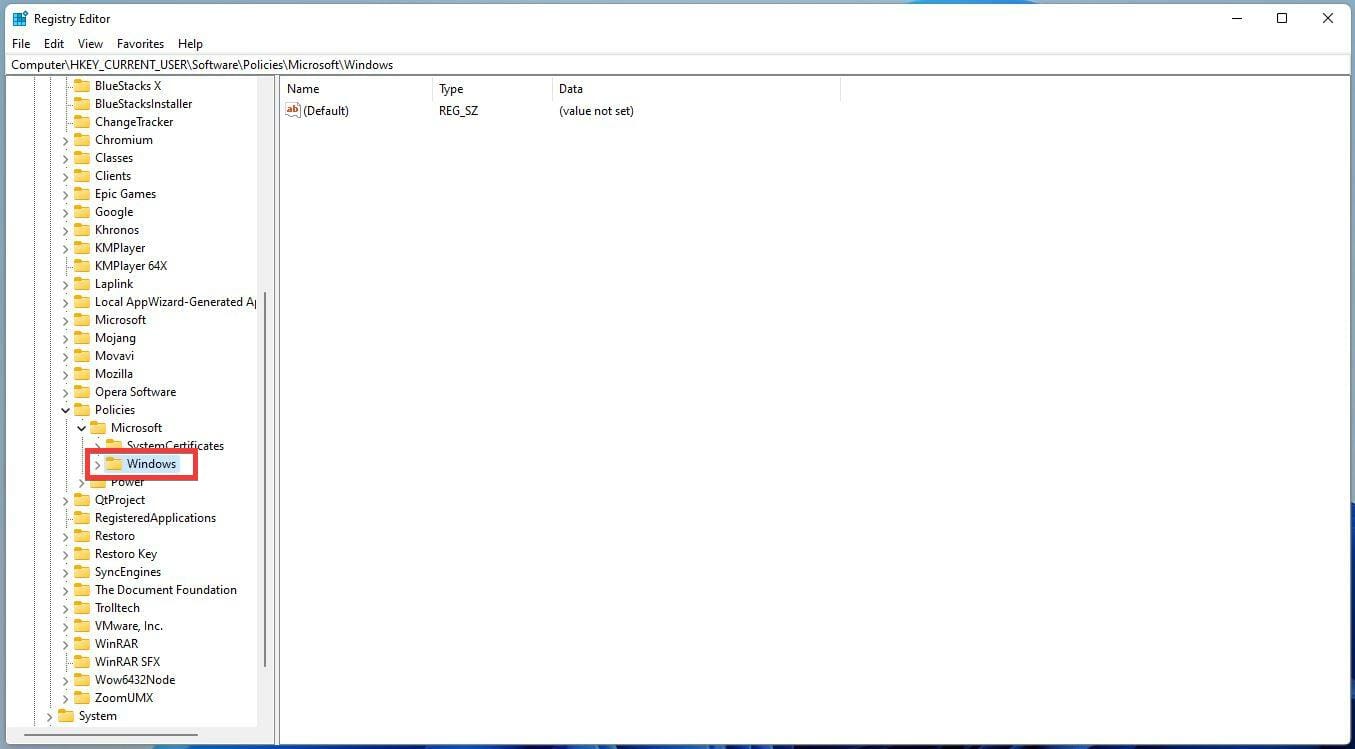
Task: Sort values by the Name column header
Action: click(x=302, y=88)
